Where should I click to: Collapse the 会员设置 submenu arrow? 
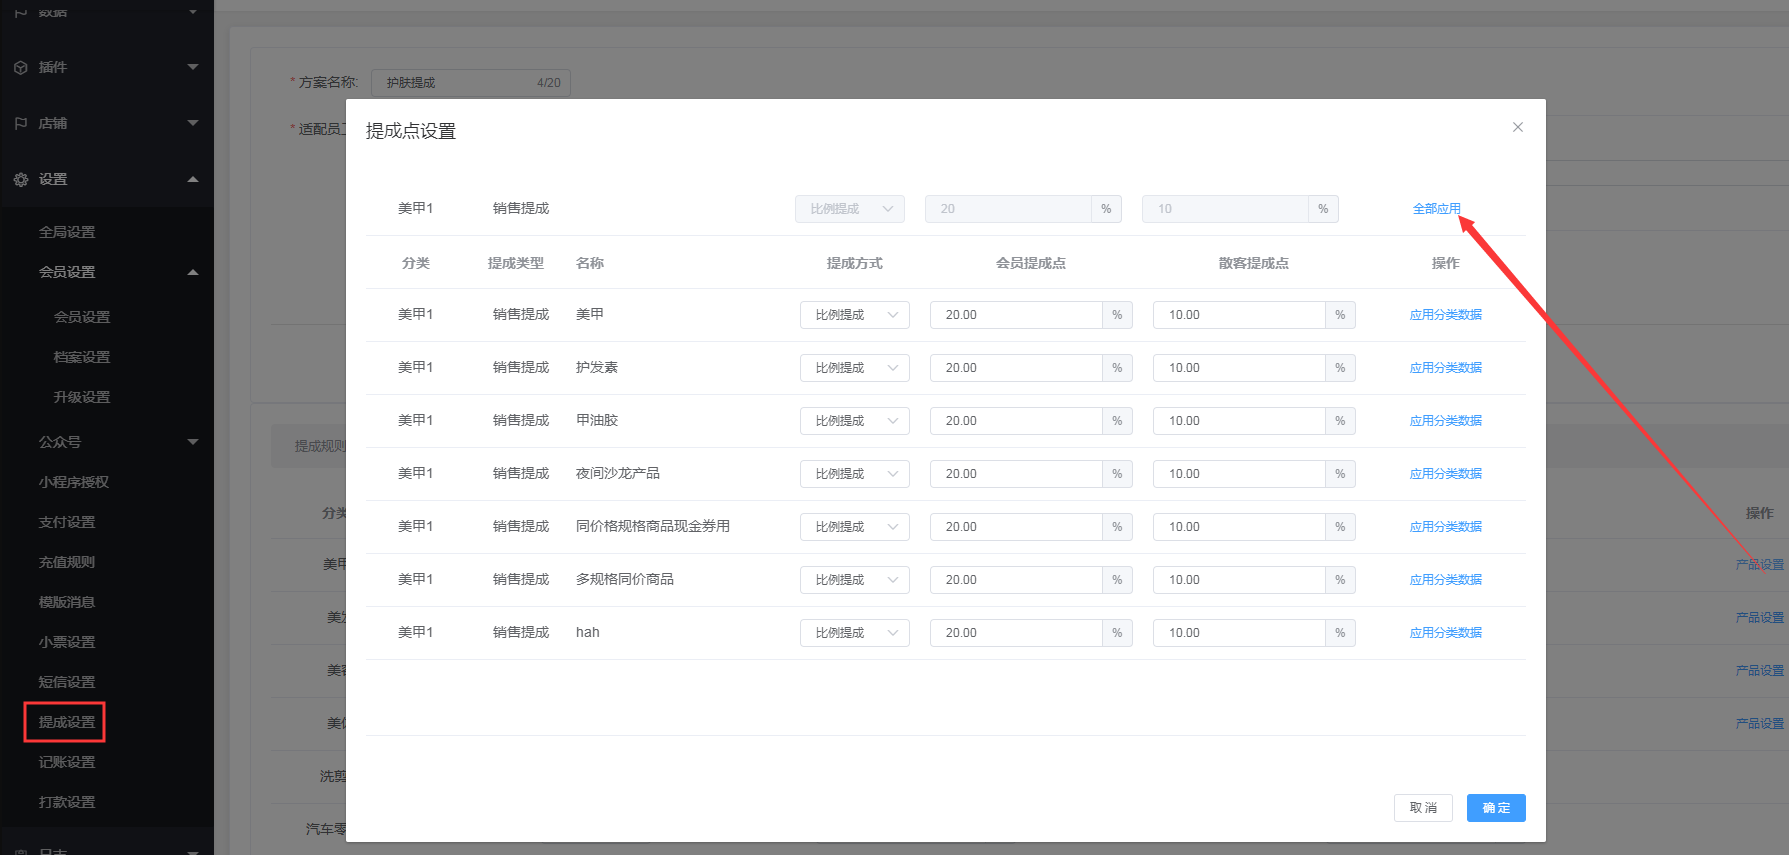193,272
